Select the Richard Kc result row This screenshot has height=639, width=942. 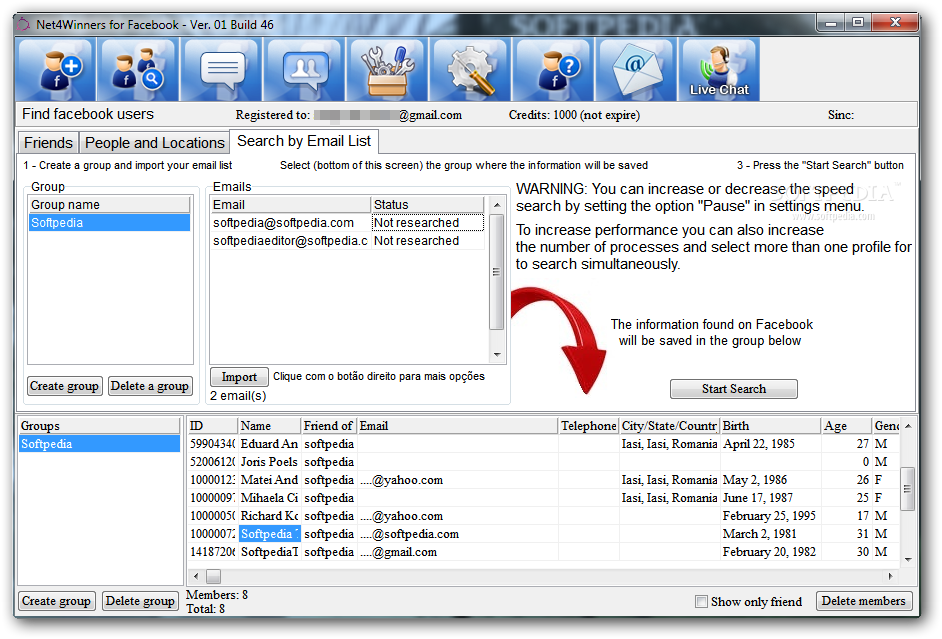coord(544,516)
